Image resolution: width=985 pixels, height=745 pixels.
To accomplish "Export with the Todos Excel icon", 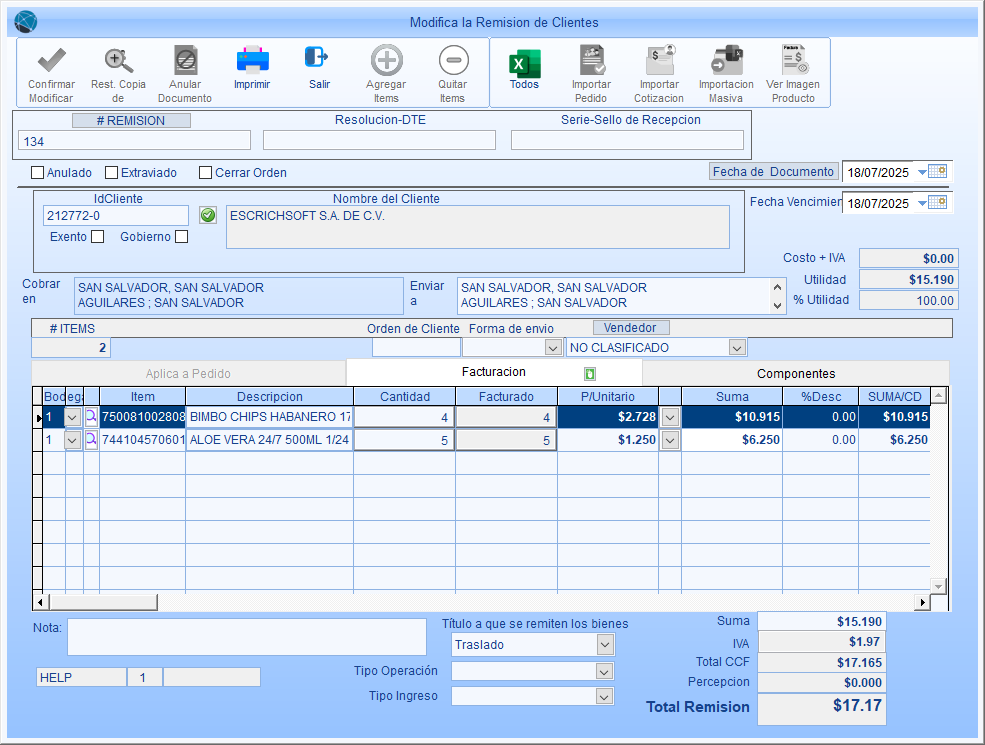I will click(524, 63).
